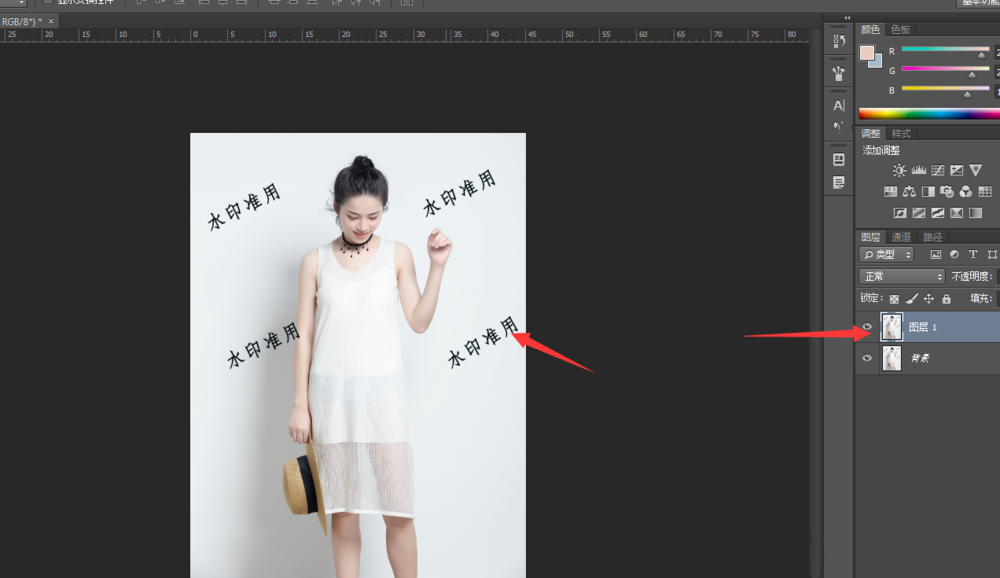This screenshot has width=1000, height=578.
Task: Open the 正常 blend mode dropdown
Action: [901, 276]
